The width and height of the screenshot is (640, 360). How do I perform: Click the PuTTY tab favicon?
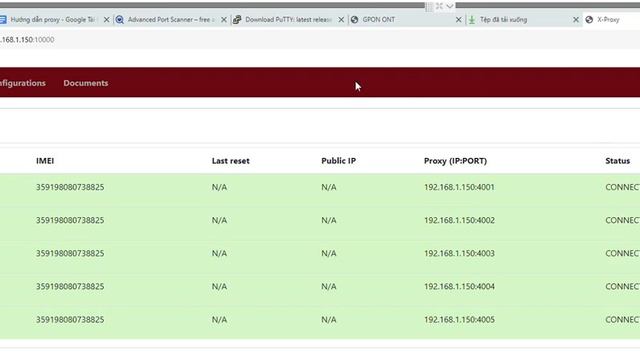(237, 20)
